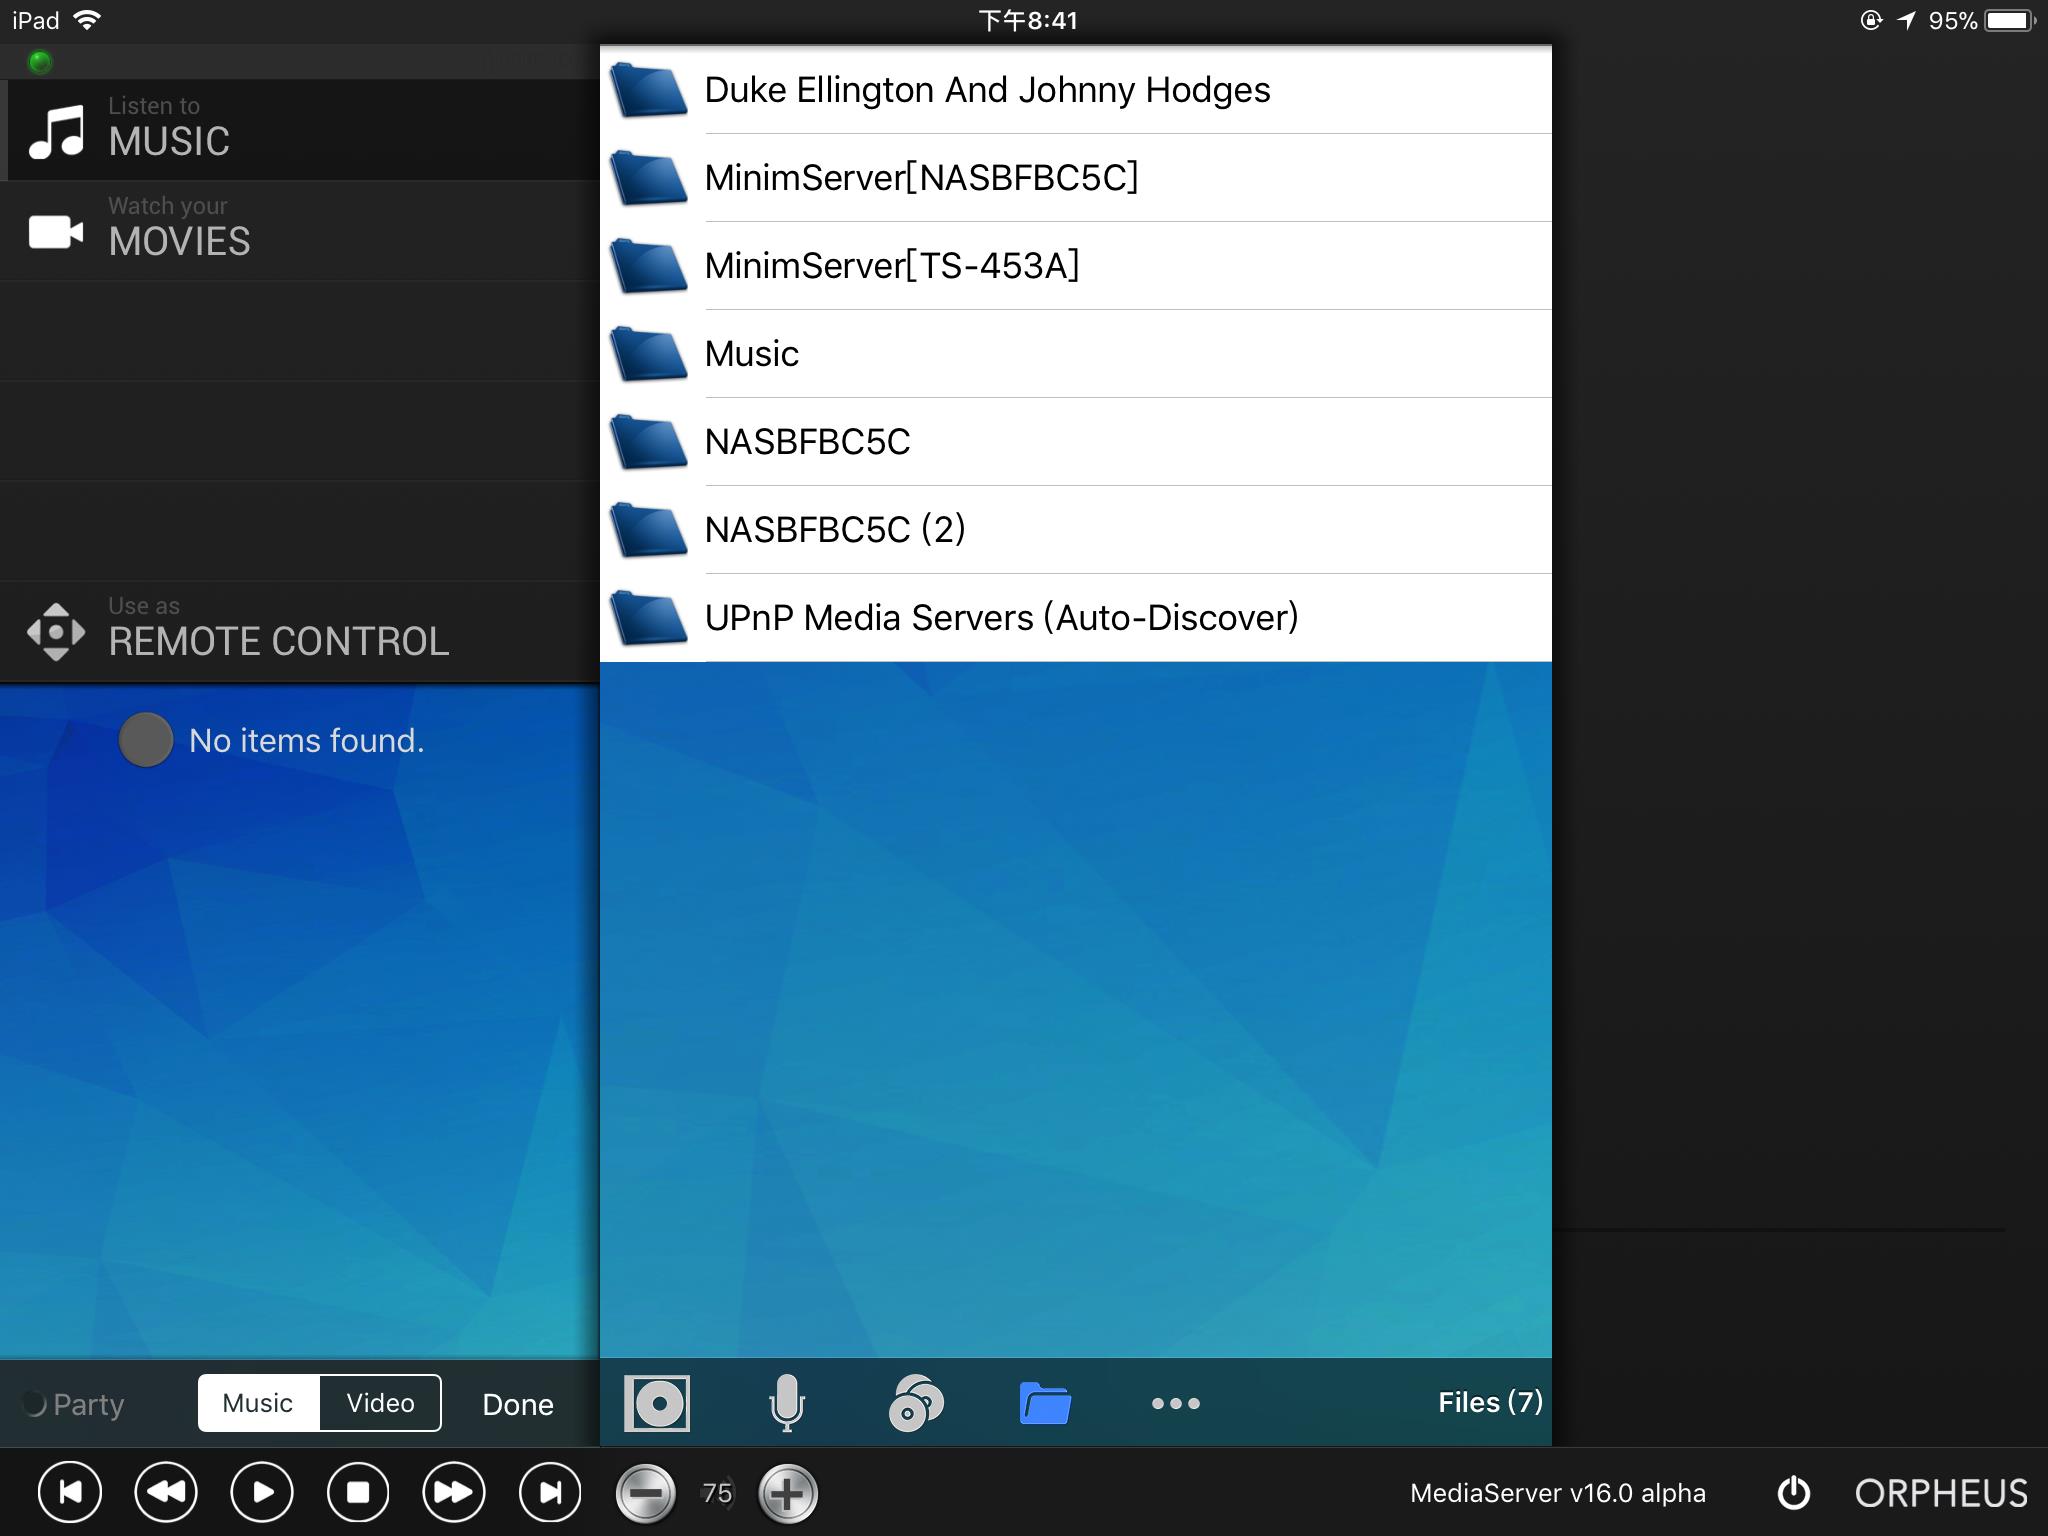Show multi-disc collections view
The height and width of the screenshot is (1536, 2048).
coord(916,1403)
